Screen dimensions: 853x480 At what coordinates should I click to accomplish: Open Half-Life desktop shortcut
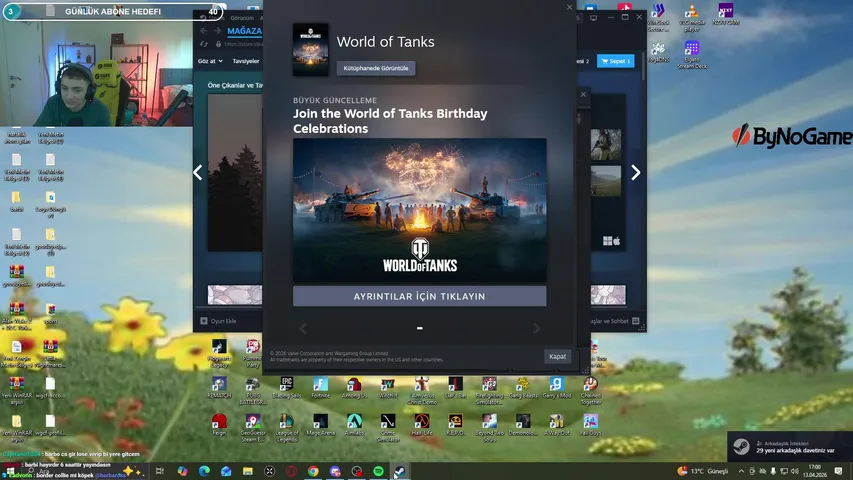[422, 425]
